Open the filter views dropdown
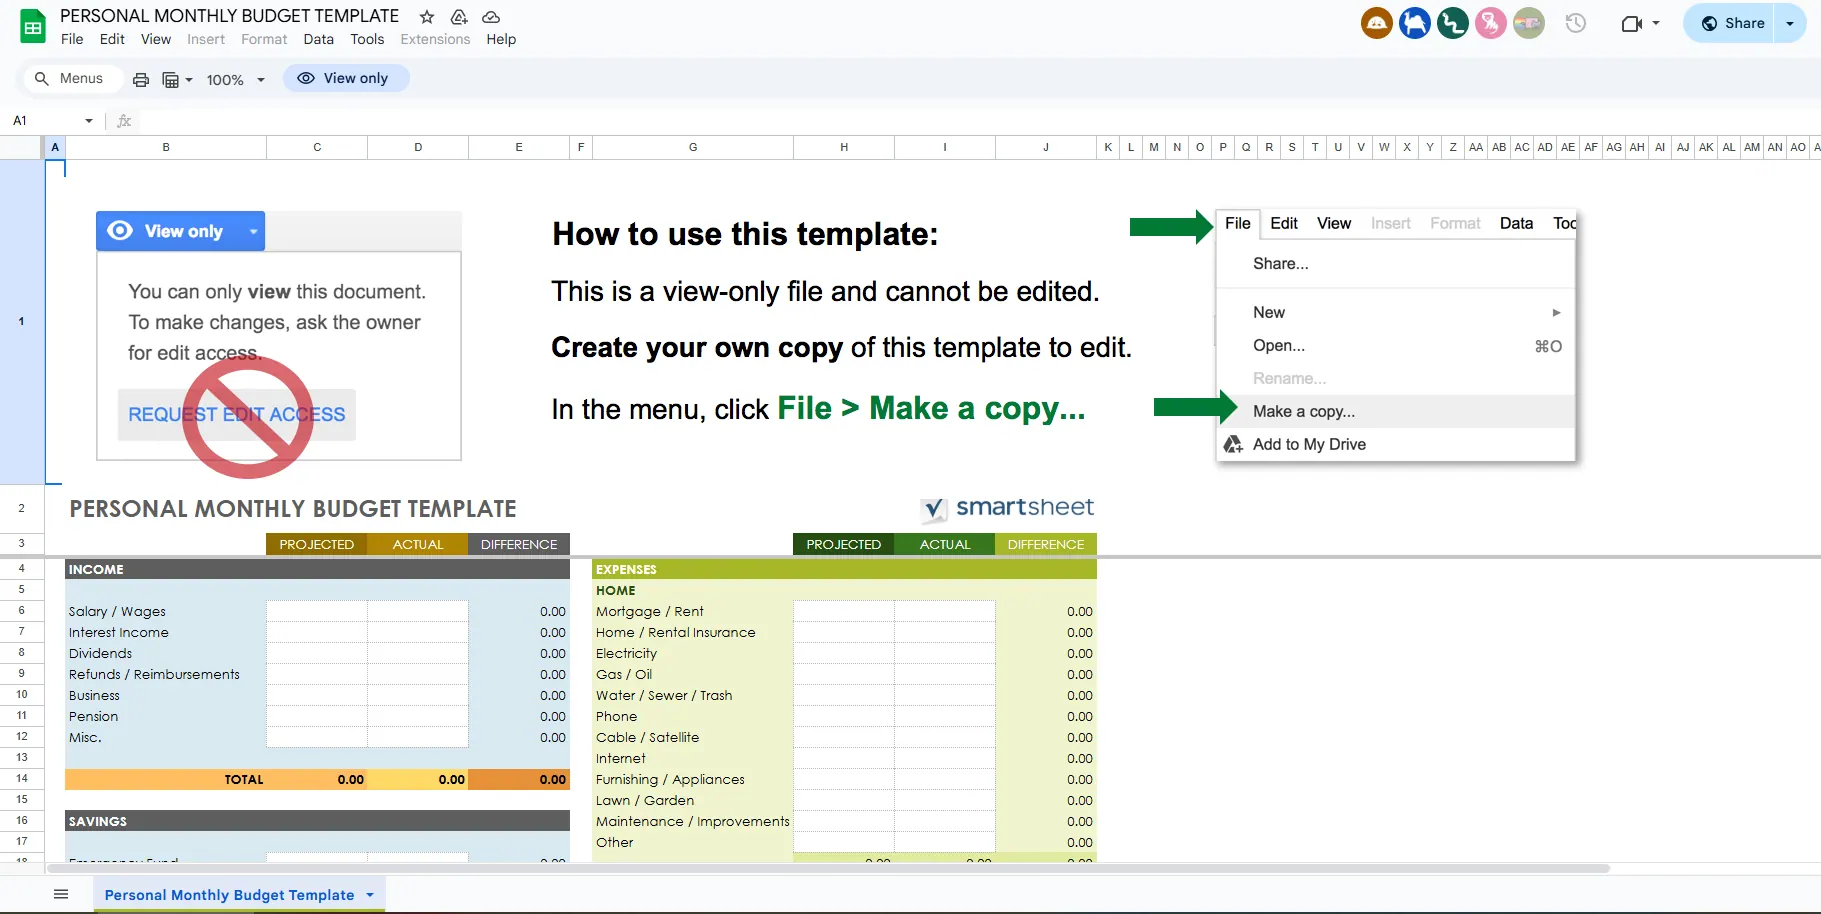 tap(177, 80)
